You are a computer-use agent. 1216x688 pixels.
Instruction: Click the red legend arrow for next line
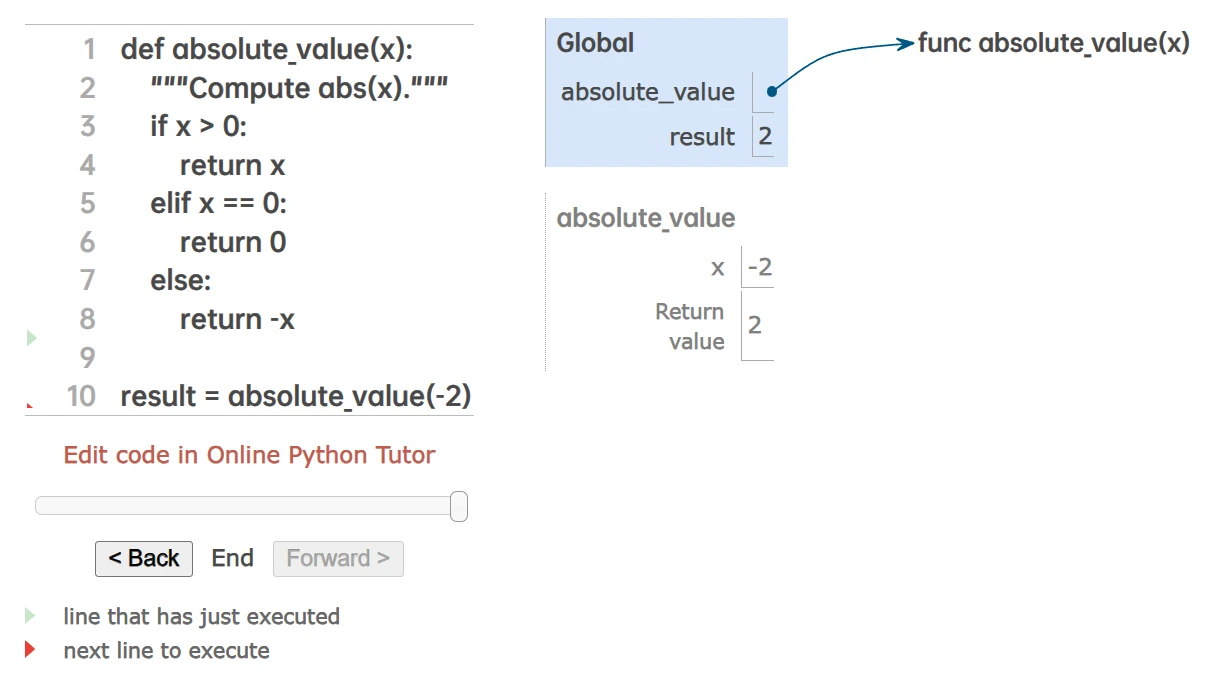(x=30, y=650)
